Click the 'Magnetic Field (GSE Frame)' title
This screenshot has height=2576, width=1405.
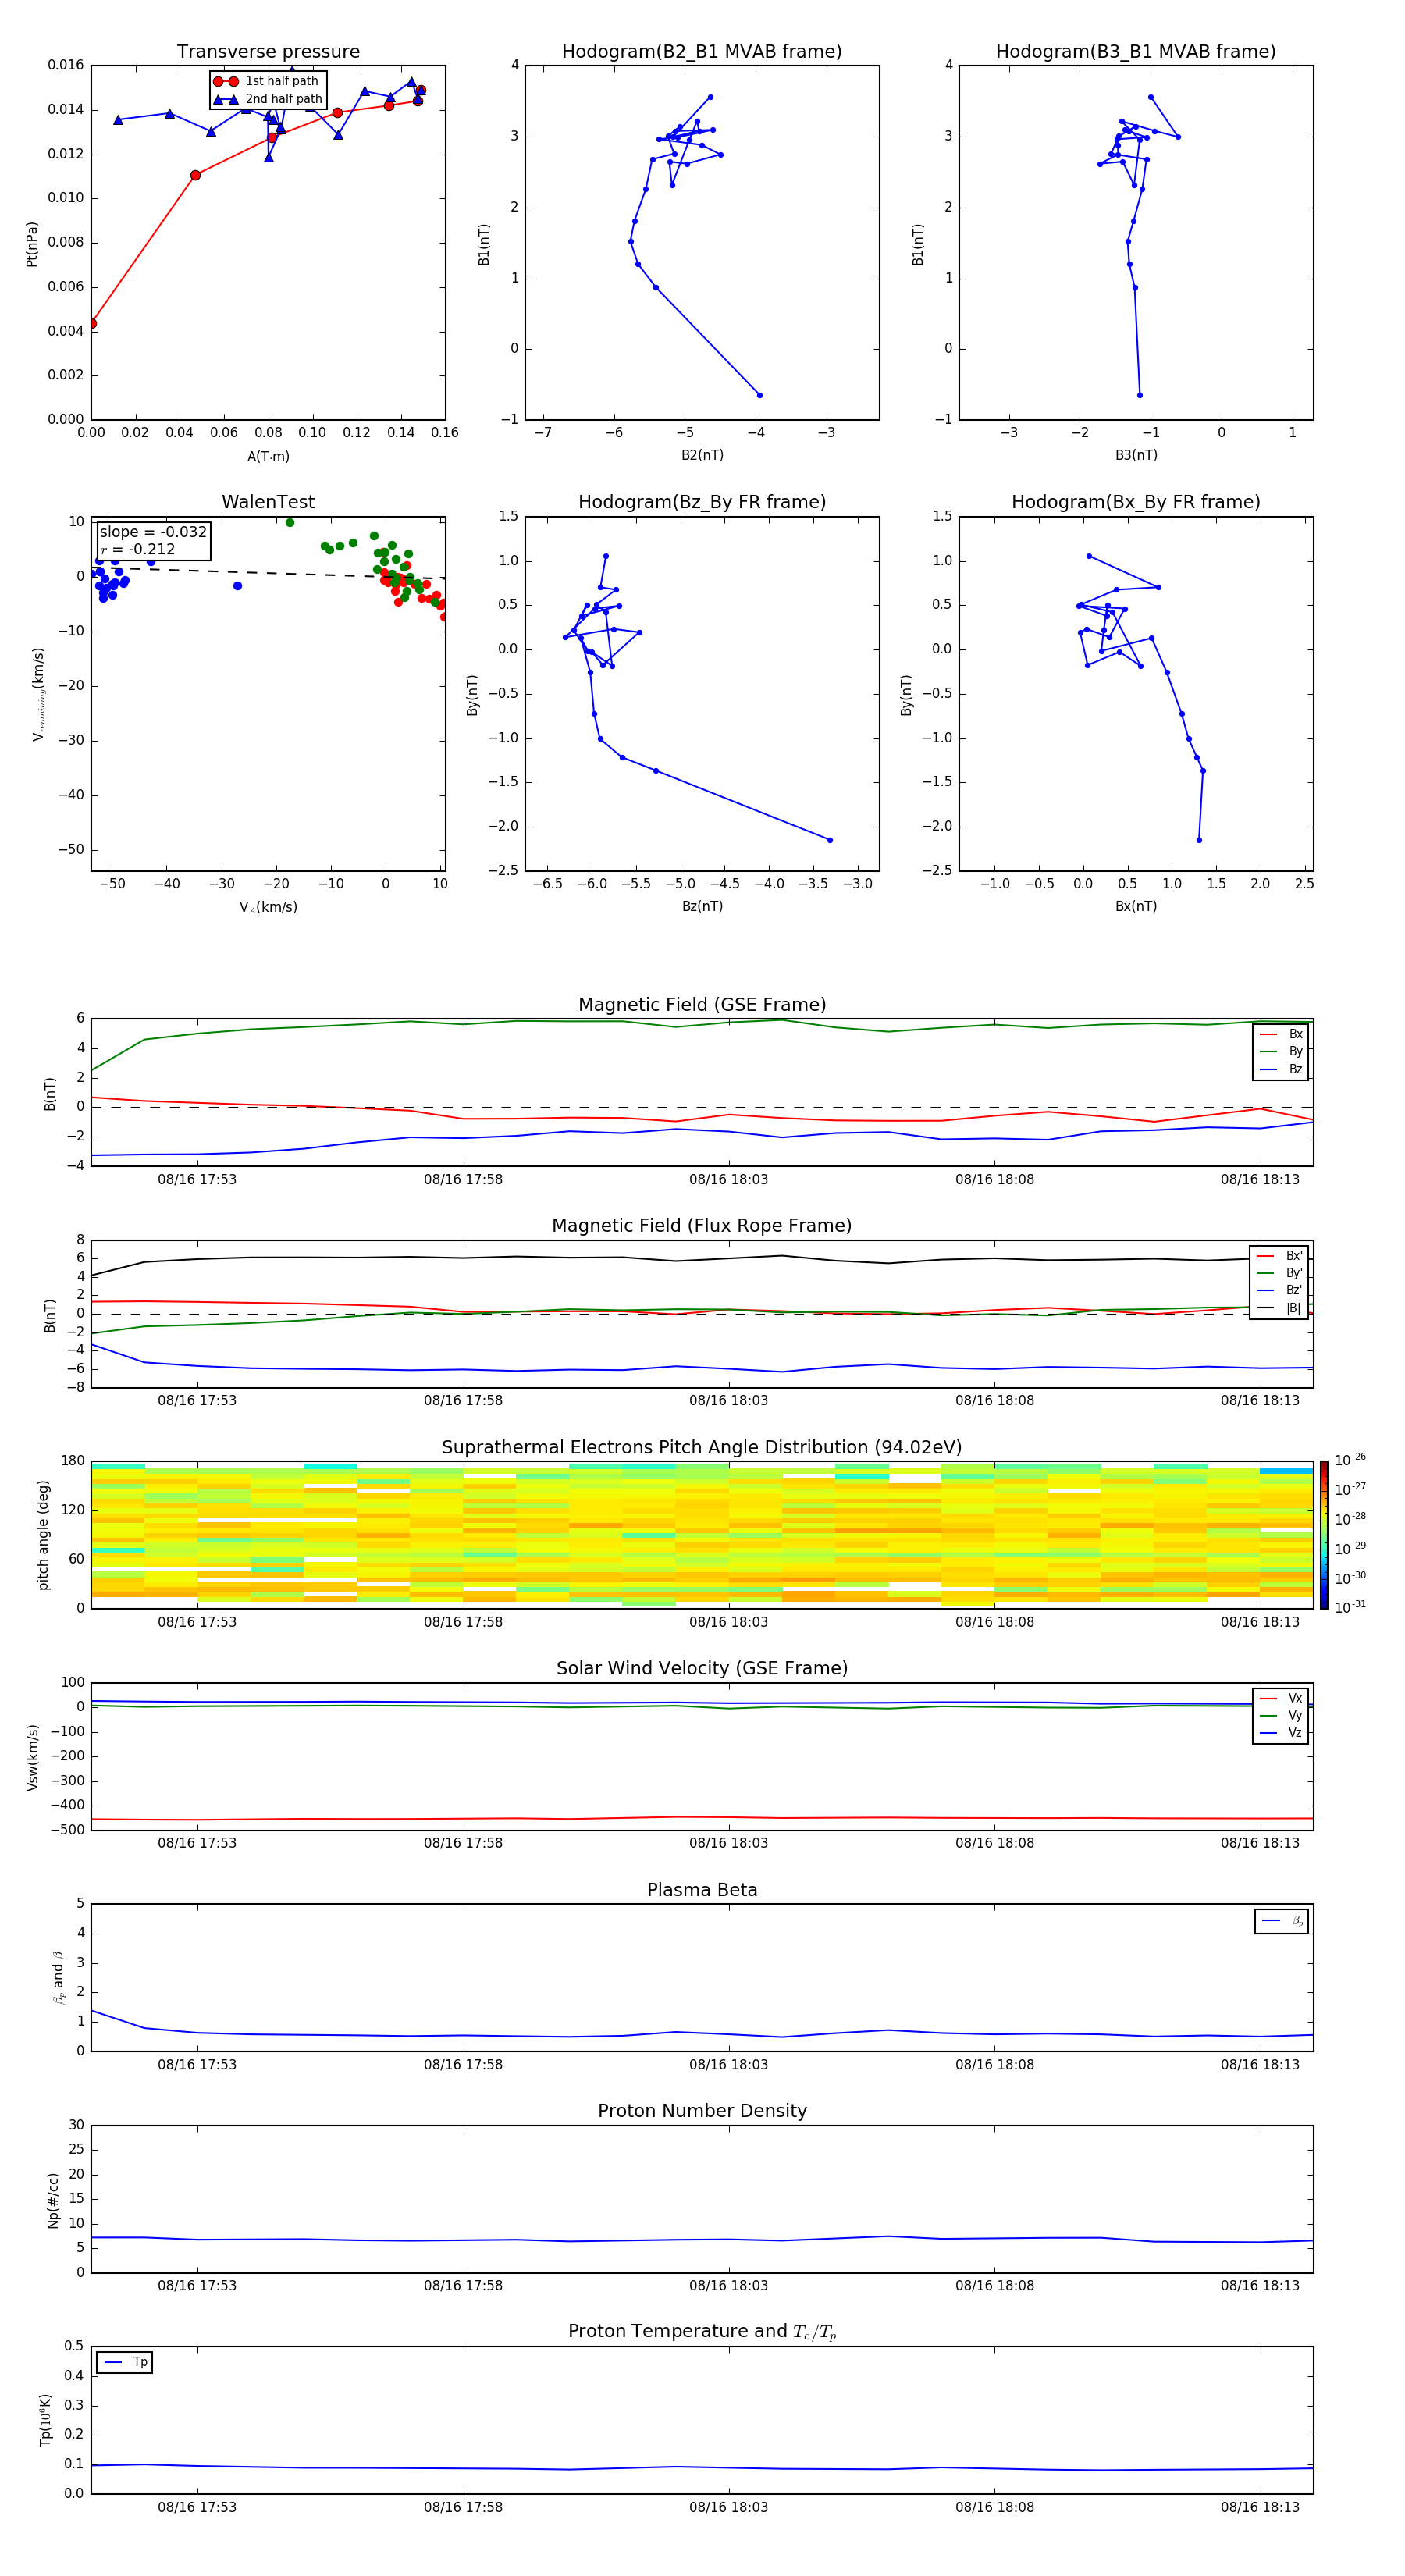pyautogui.click(x=702, y=1005)
